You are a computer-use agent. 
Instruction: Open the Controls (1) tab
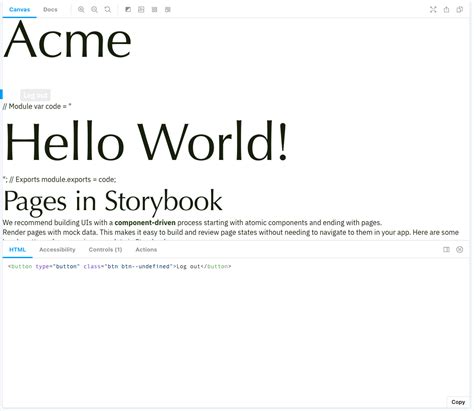pyautogui.click(x=105, y=250)
